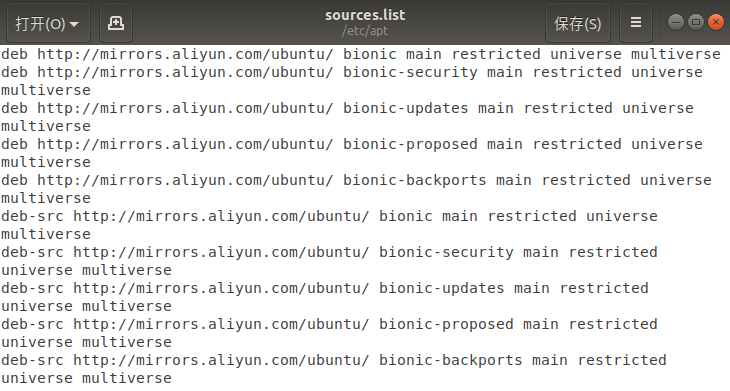Click bionic-updates in the third deb line

tap(406, 108)
